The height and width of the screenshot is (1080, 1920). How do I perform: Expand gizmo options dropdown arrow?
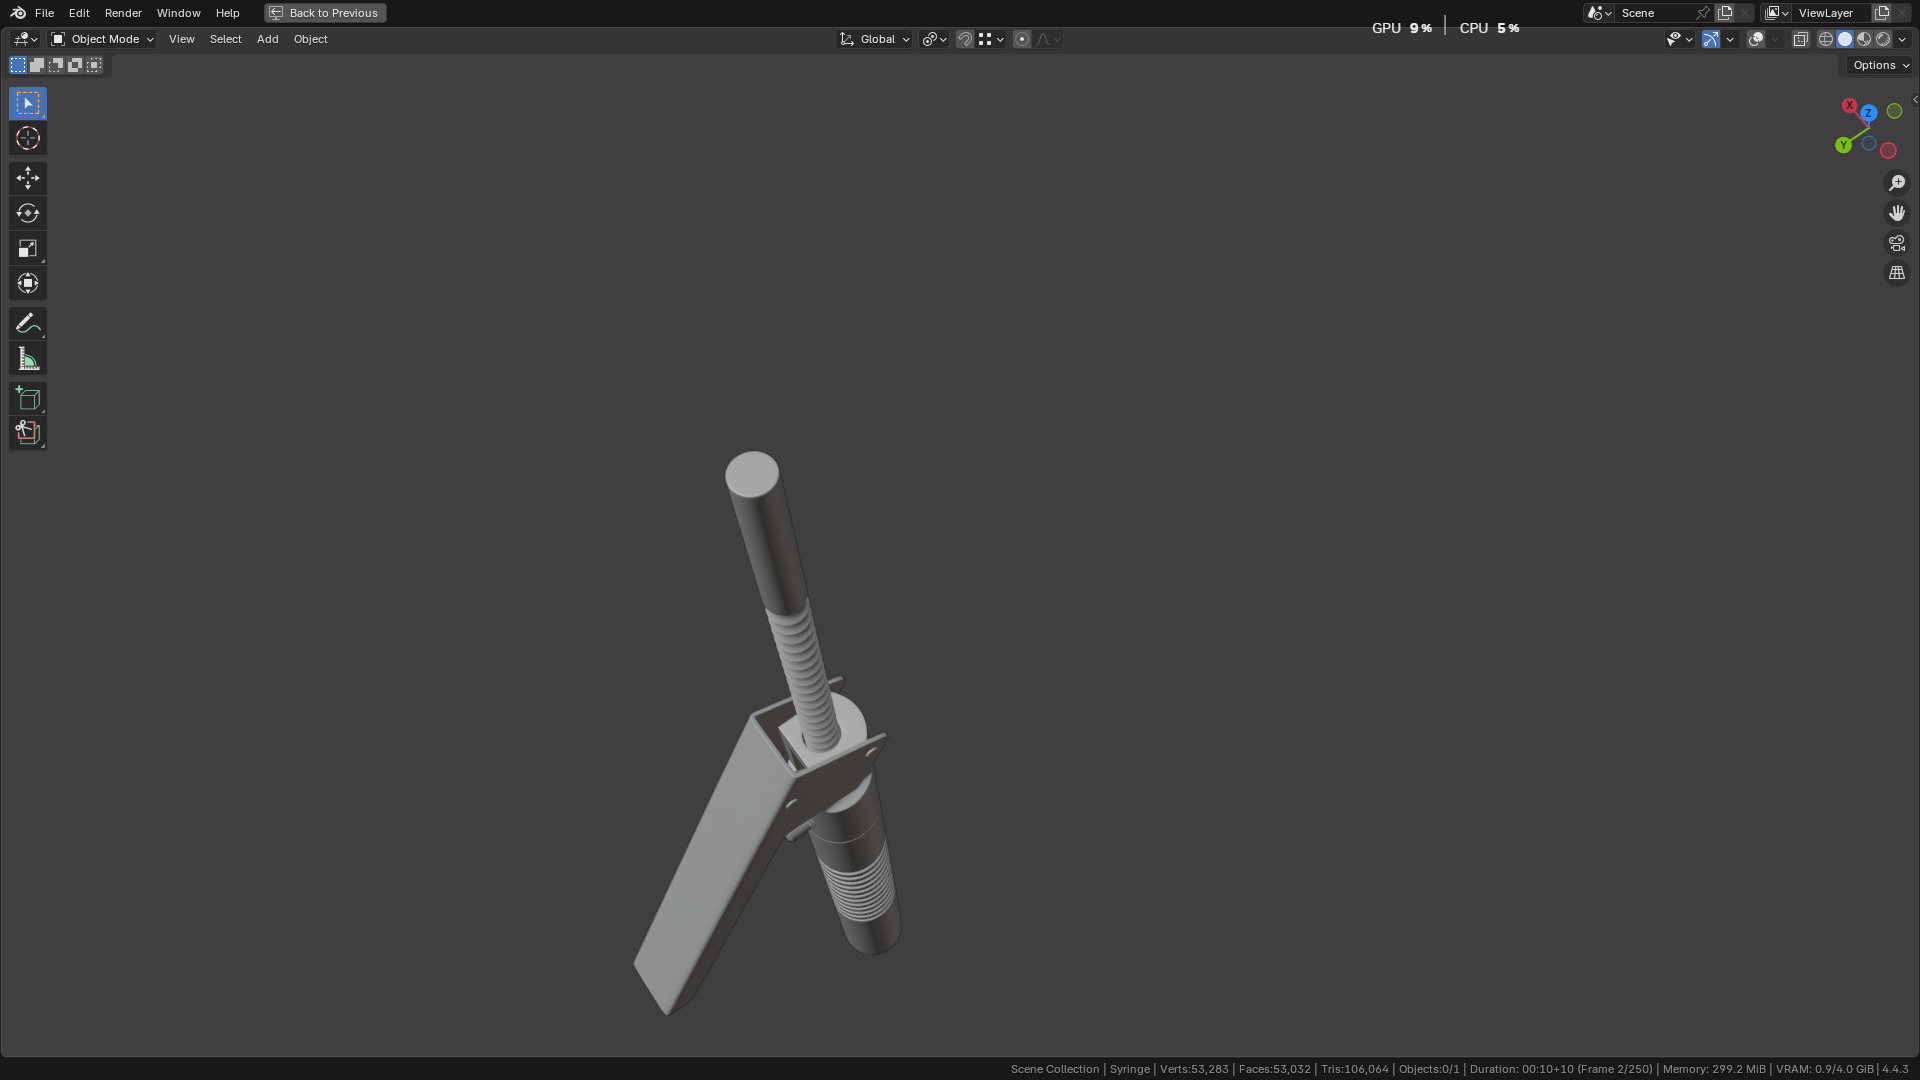click(1730, 39)
